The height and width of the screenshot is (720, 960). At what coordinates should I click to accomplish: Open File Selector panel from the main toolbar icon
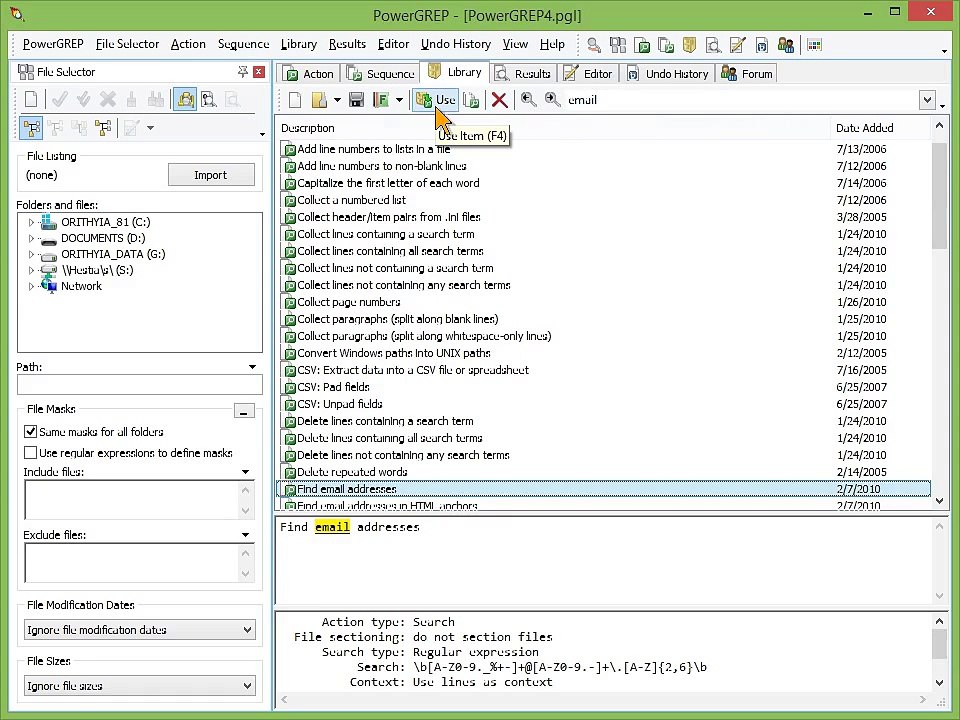[618, 45]
